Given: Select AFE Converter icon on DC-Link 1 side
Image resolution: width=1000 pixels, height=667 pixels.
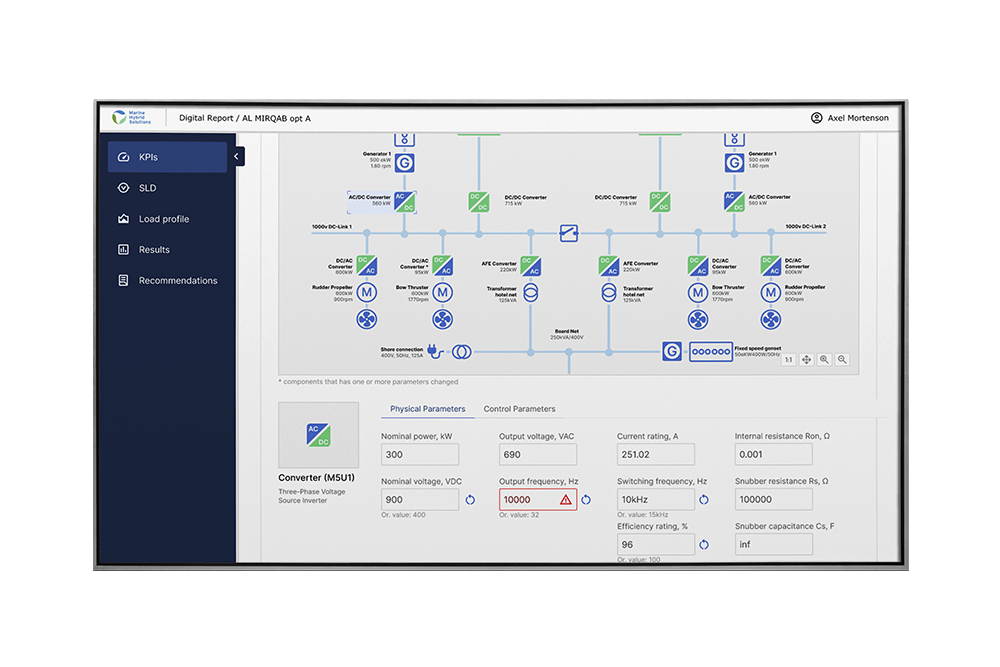Looking at the screenshot, I should point(531,266).
